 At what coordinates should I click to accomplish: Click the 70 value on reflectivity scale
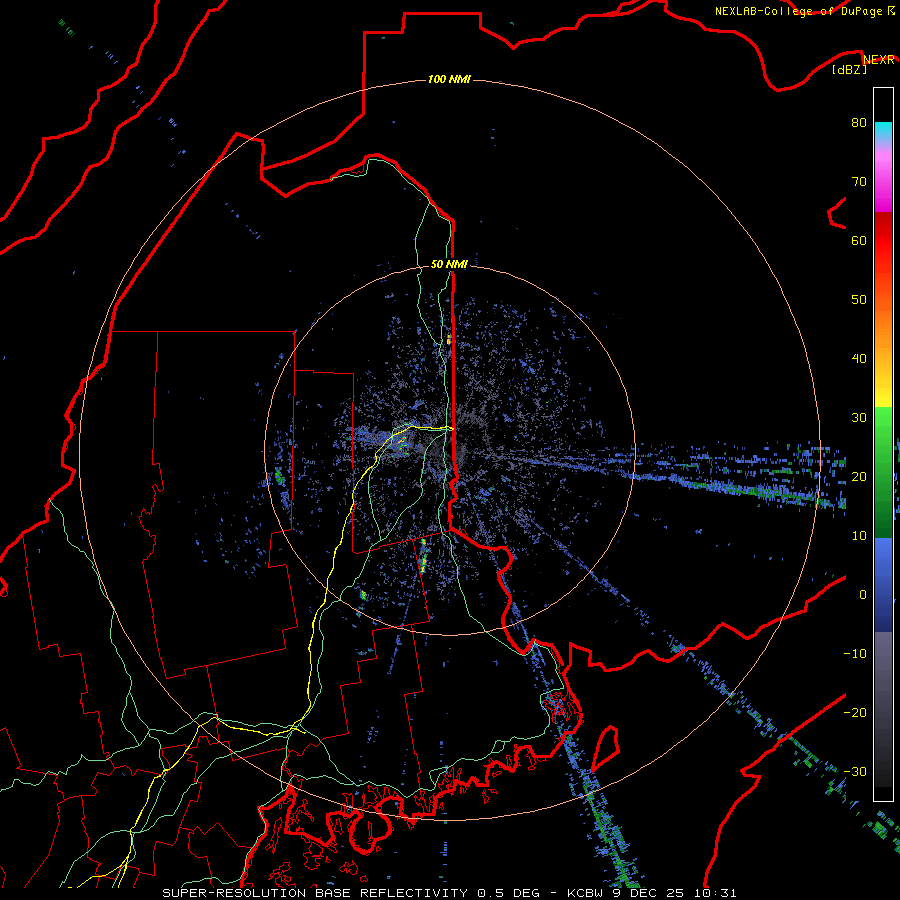(x=859, y=181)
